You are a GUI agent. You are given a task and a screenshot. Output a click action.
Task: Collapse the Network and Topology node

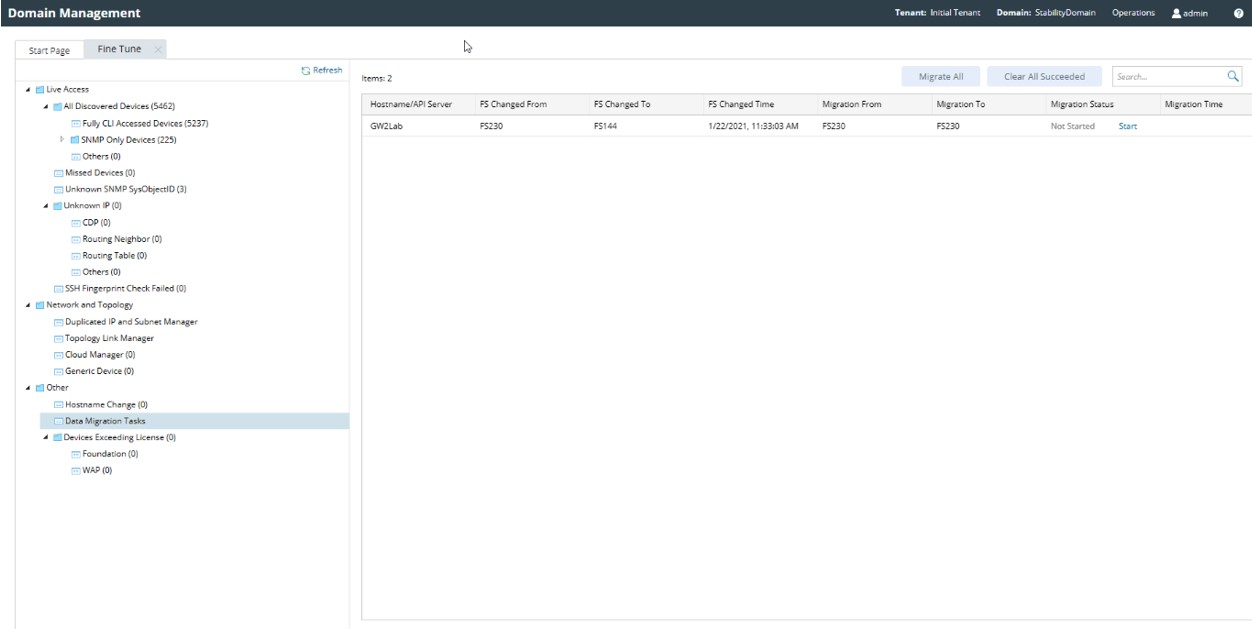click(x=28, y=305)
